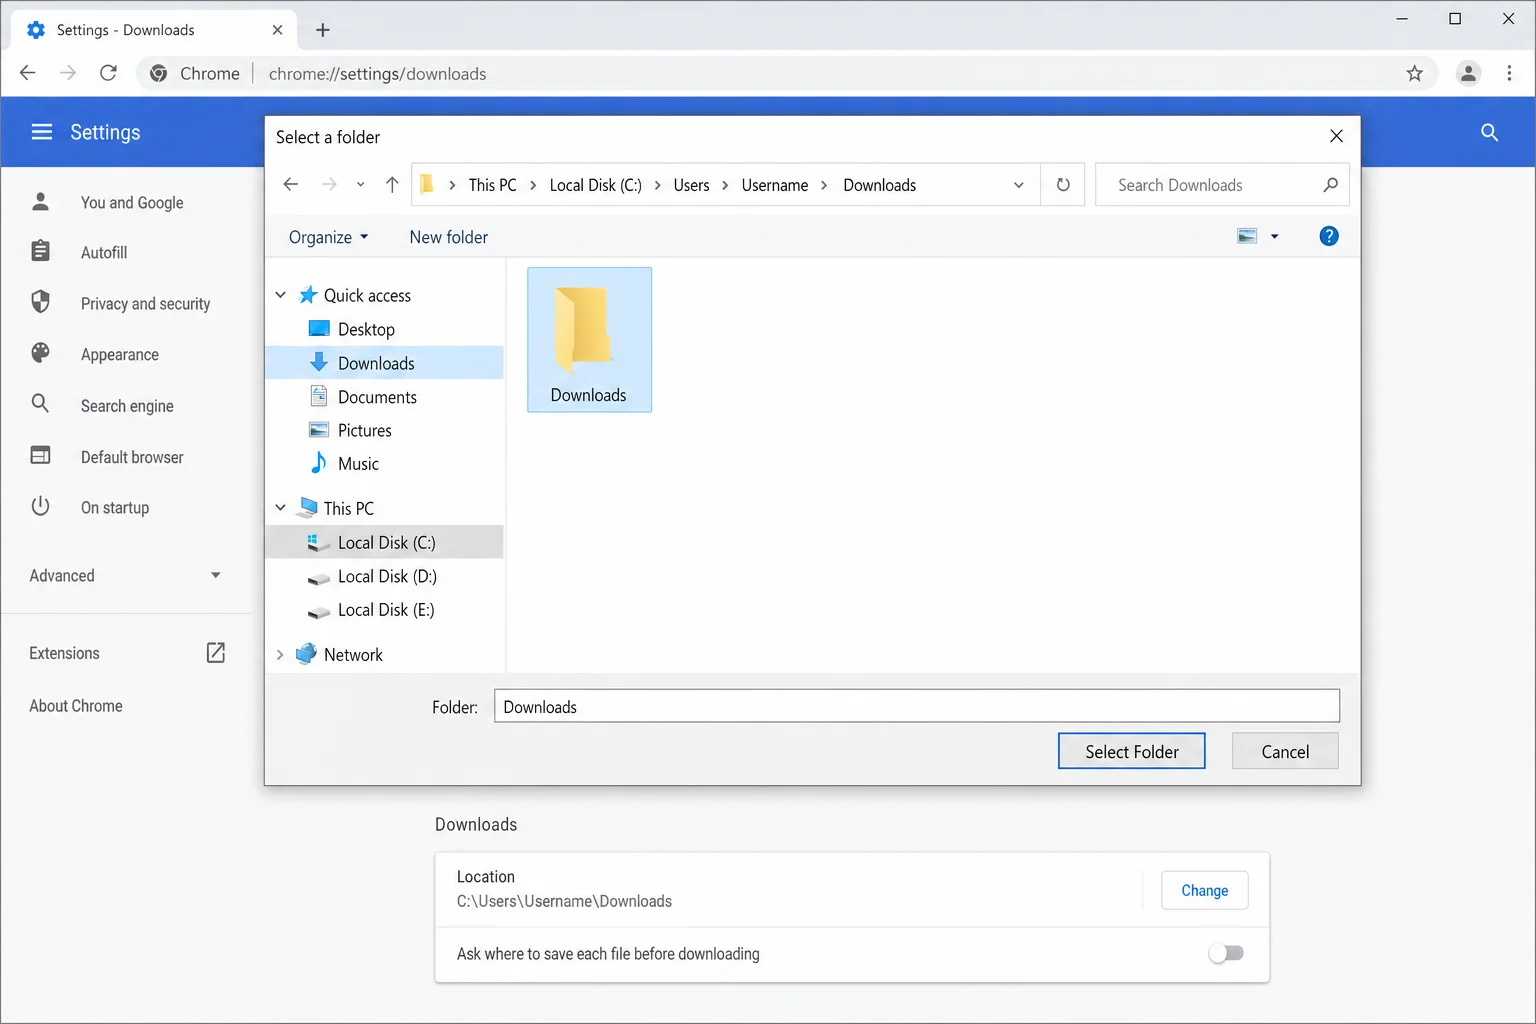Collapse the Quick access tree node
The width and height of the screenshot is (1536, 1024).
[281, 295]
